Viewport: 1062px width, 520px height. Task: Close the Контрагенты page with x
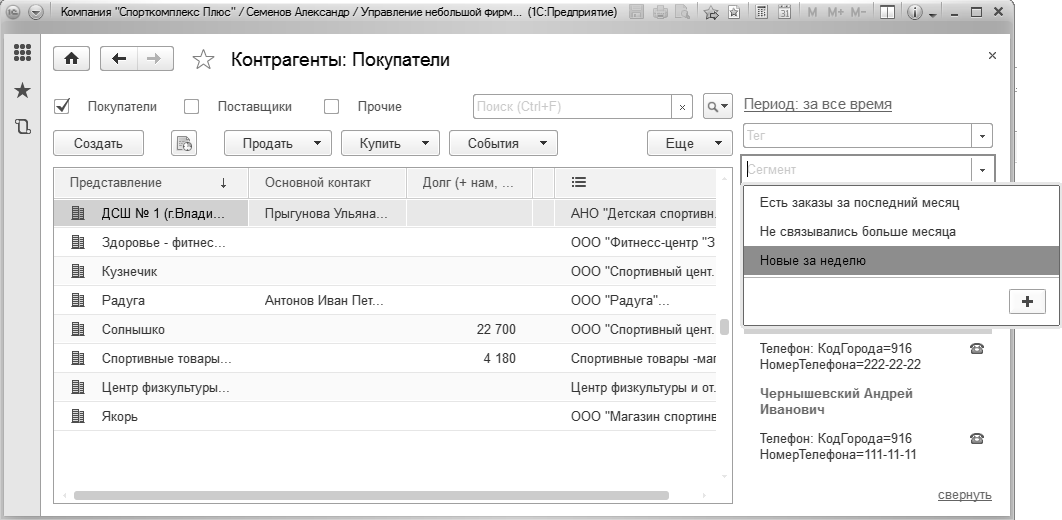coord(992,56)
